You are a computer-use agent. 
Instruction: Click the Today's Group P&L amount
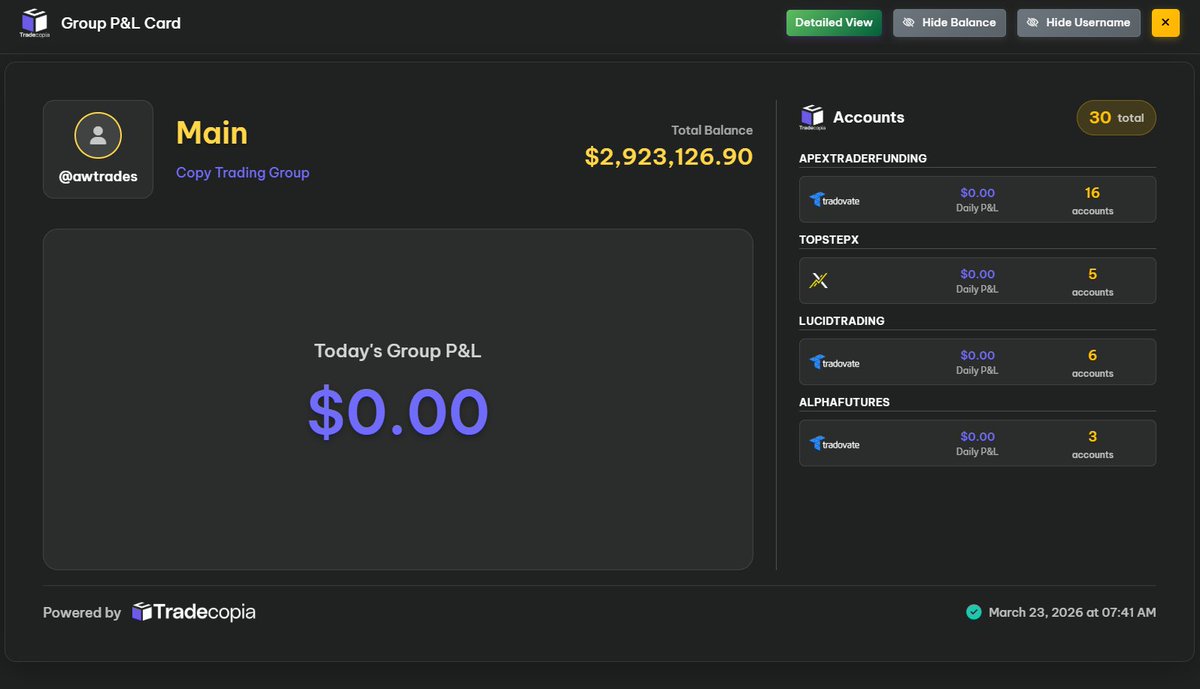pyautogui.click(x=398, y=412)
